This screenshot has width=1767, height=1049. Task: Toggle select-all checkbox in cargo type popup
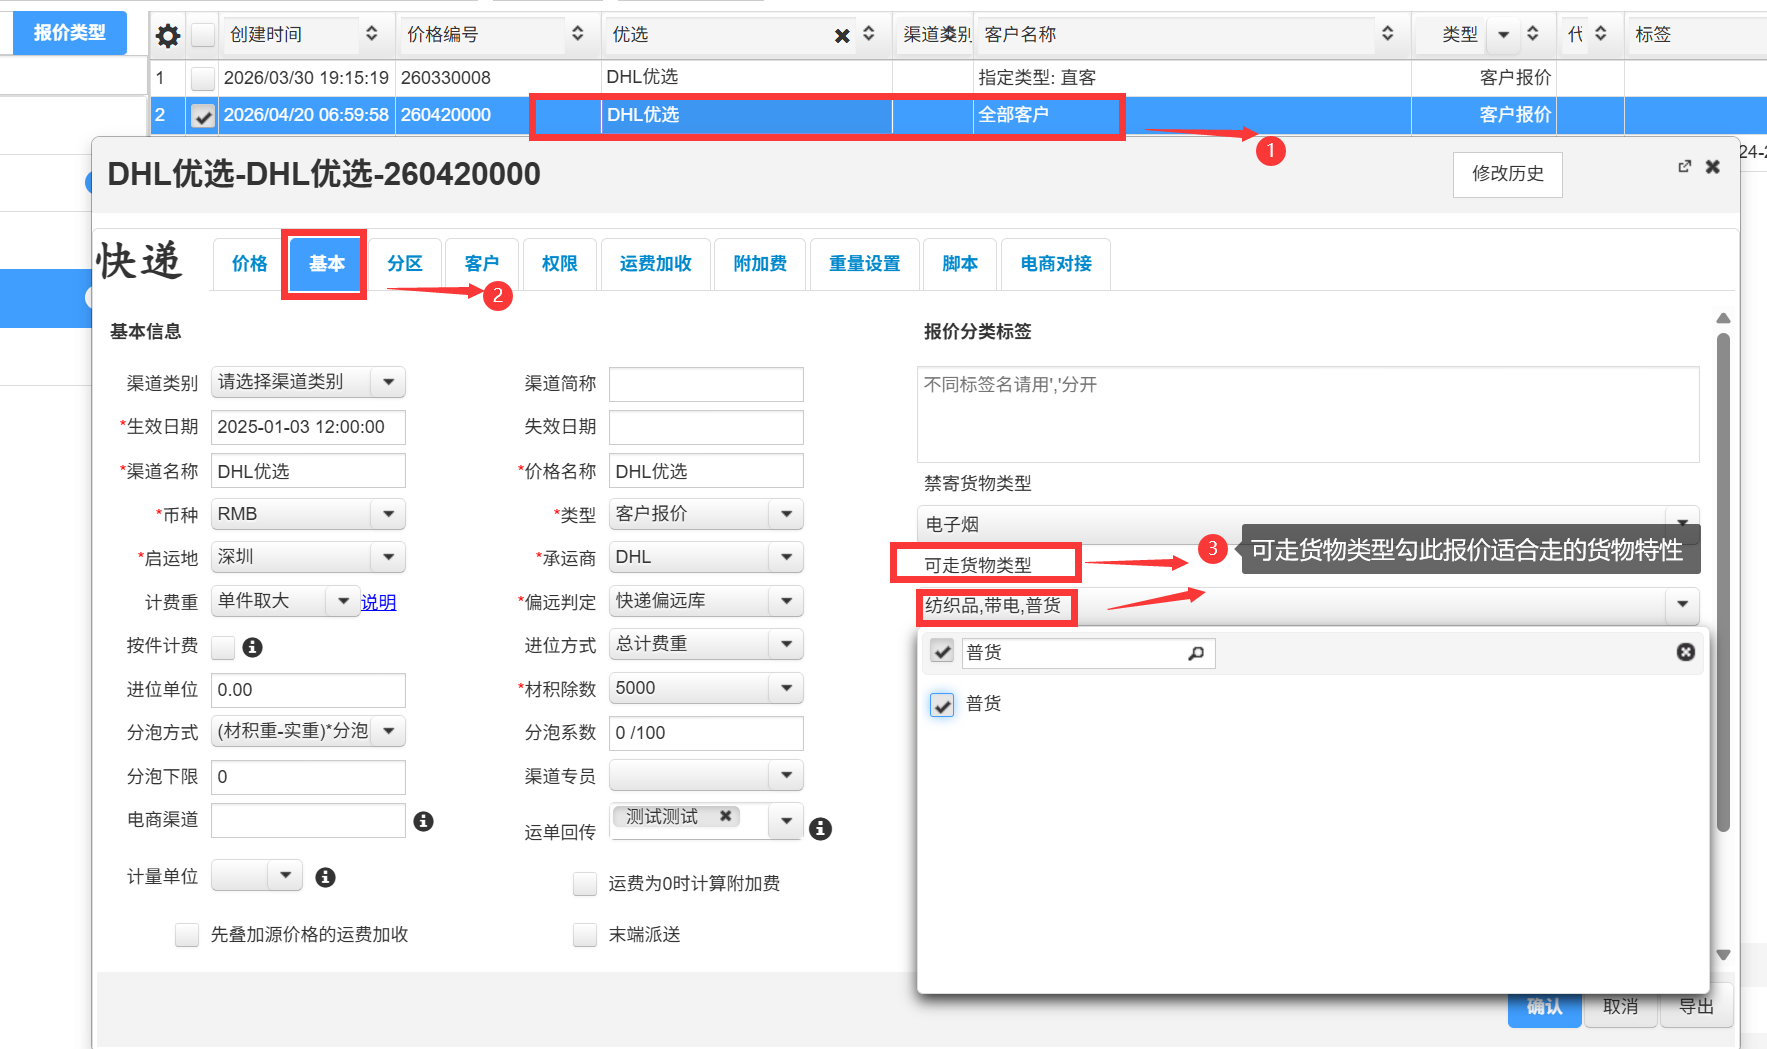[x=942, y=651]
